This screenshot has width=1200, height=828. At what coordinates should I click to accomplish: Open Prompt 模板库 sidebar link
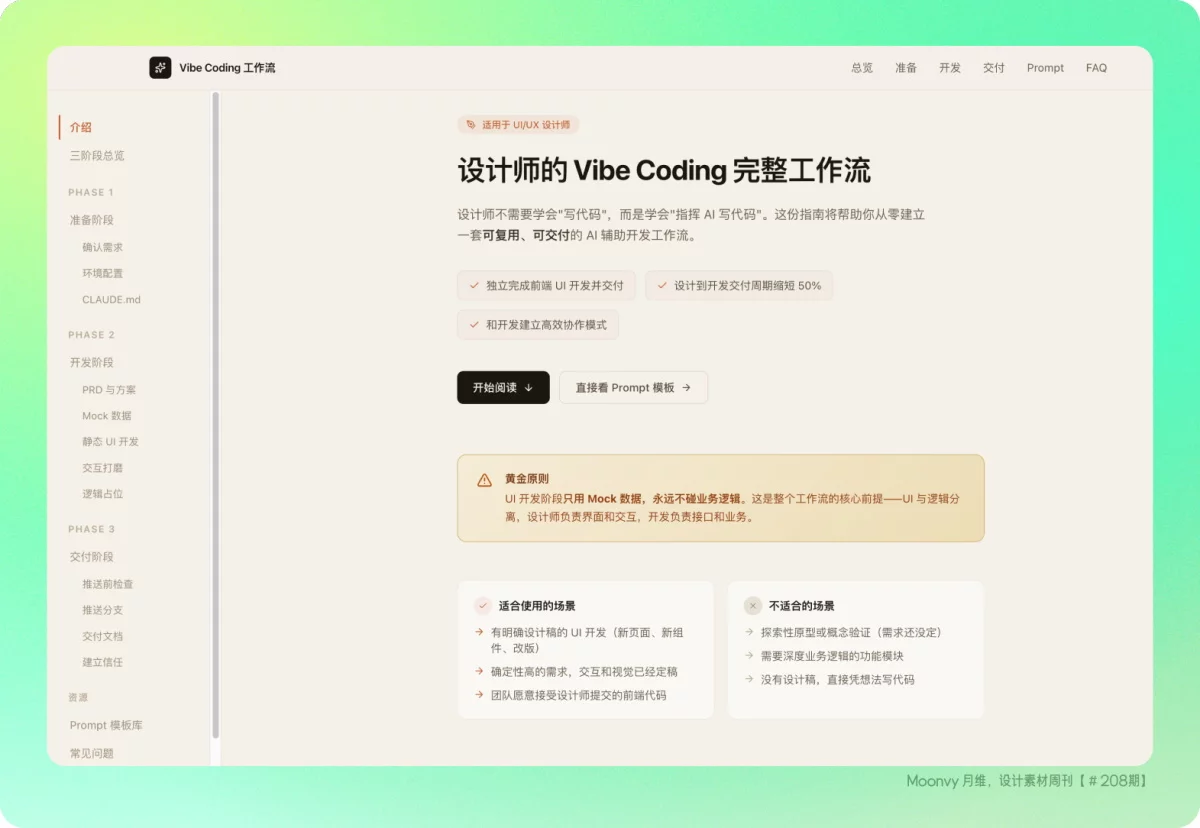[x=106, y=725]
